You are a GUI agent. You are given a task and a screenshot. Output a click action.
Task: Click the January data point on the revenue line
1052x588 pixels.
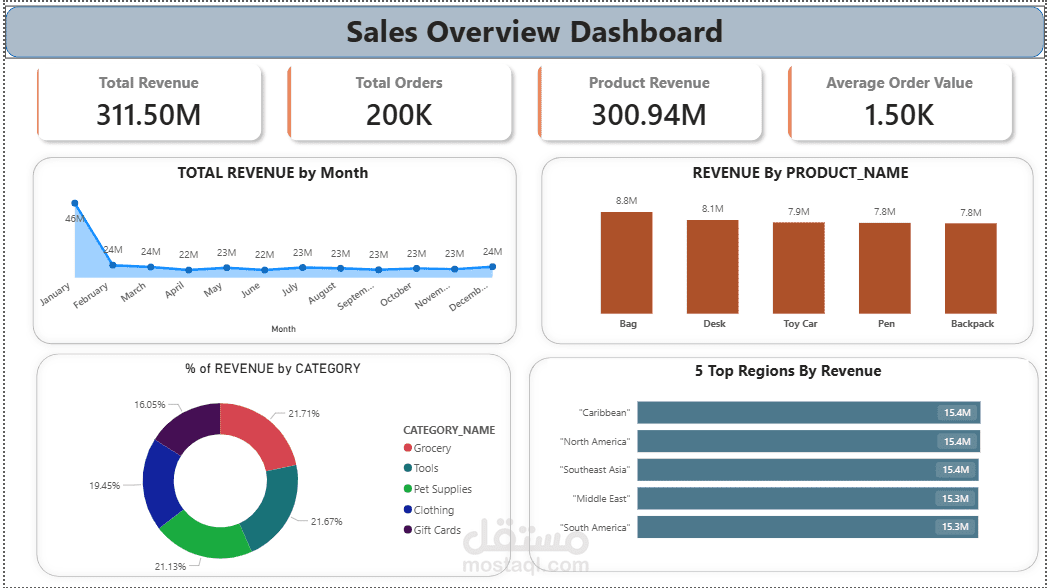coord(74,201)
